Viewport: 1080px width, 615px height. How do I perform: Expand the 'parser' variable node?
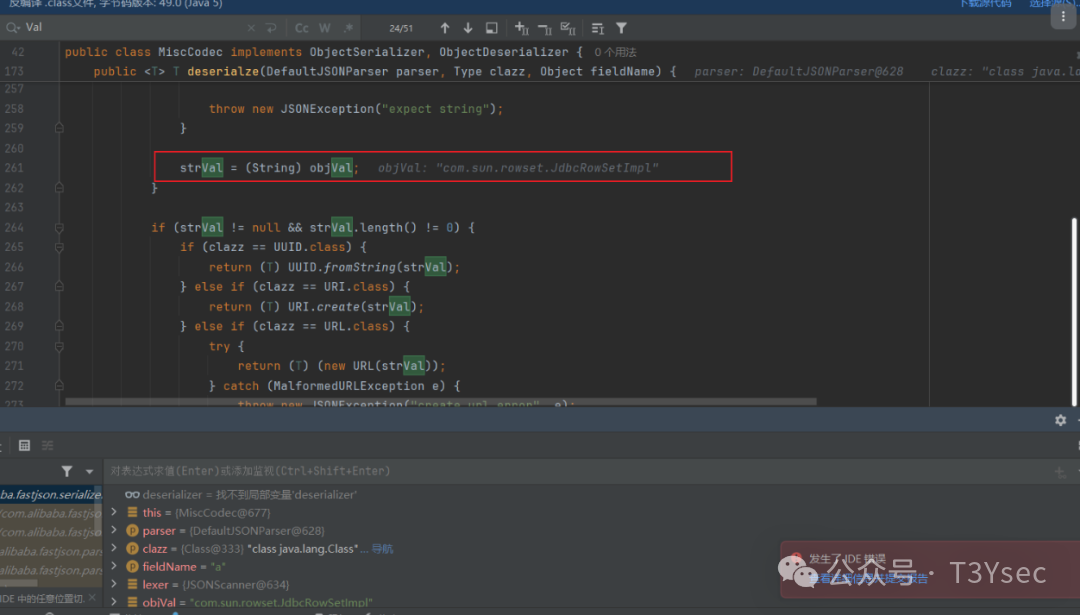coord(115,531)
